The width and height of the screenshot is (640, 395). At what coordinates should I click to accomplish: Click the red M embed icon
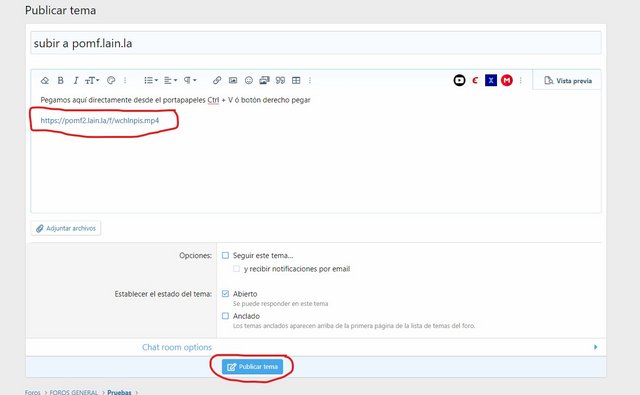point(507,80)
